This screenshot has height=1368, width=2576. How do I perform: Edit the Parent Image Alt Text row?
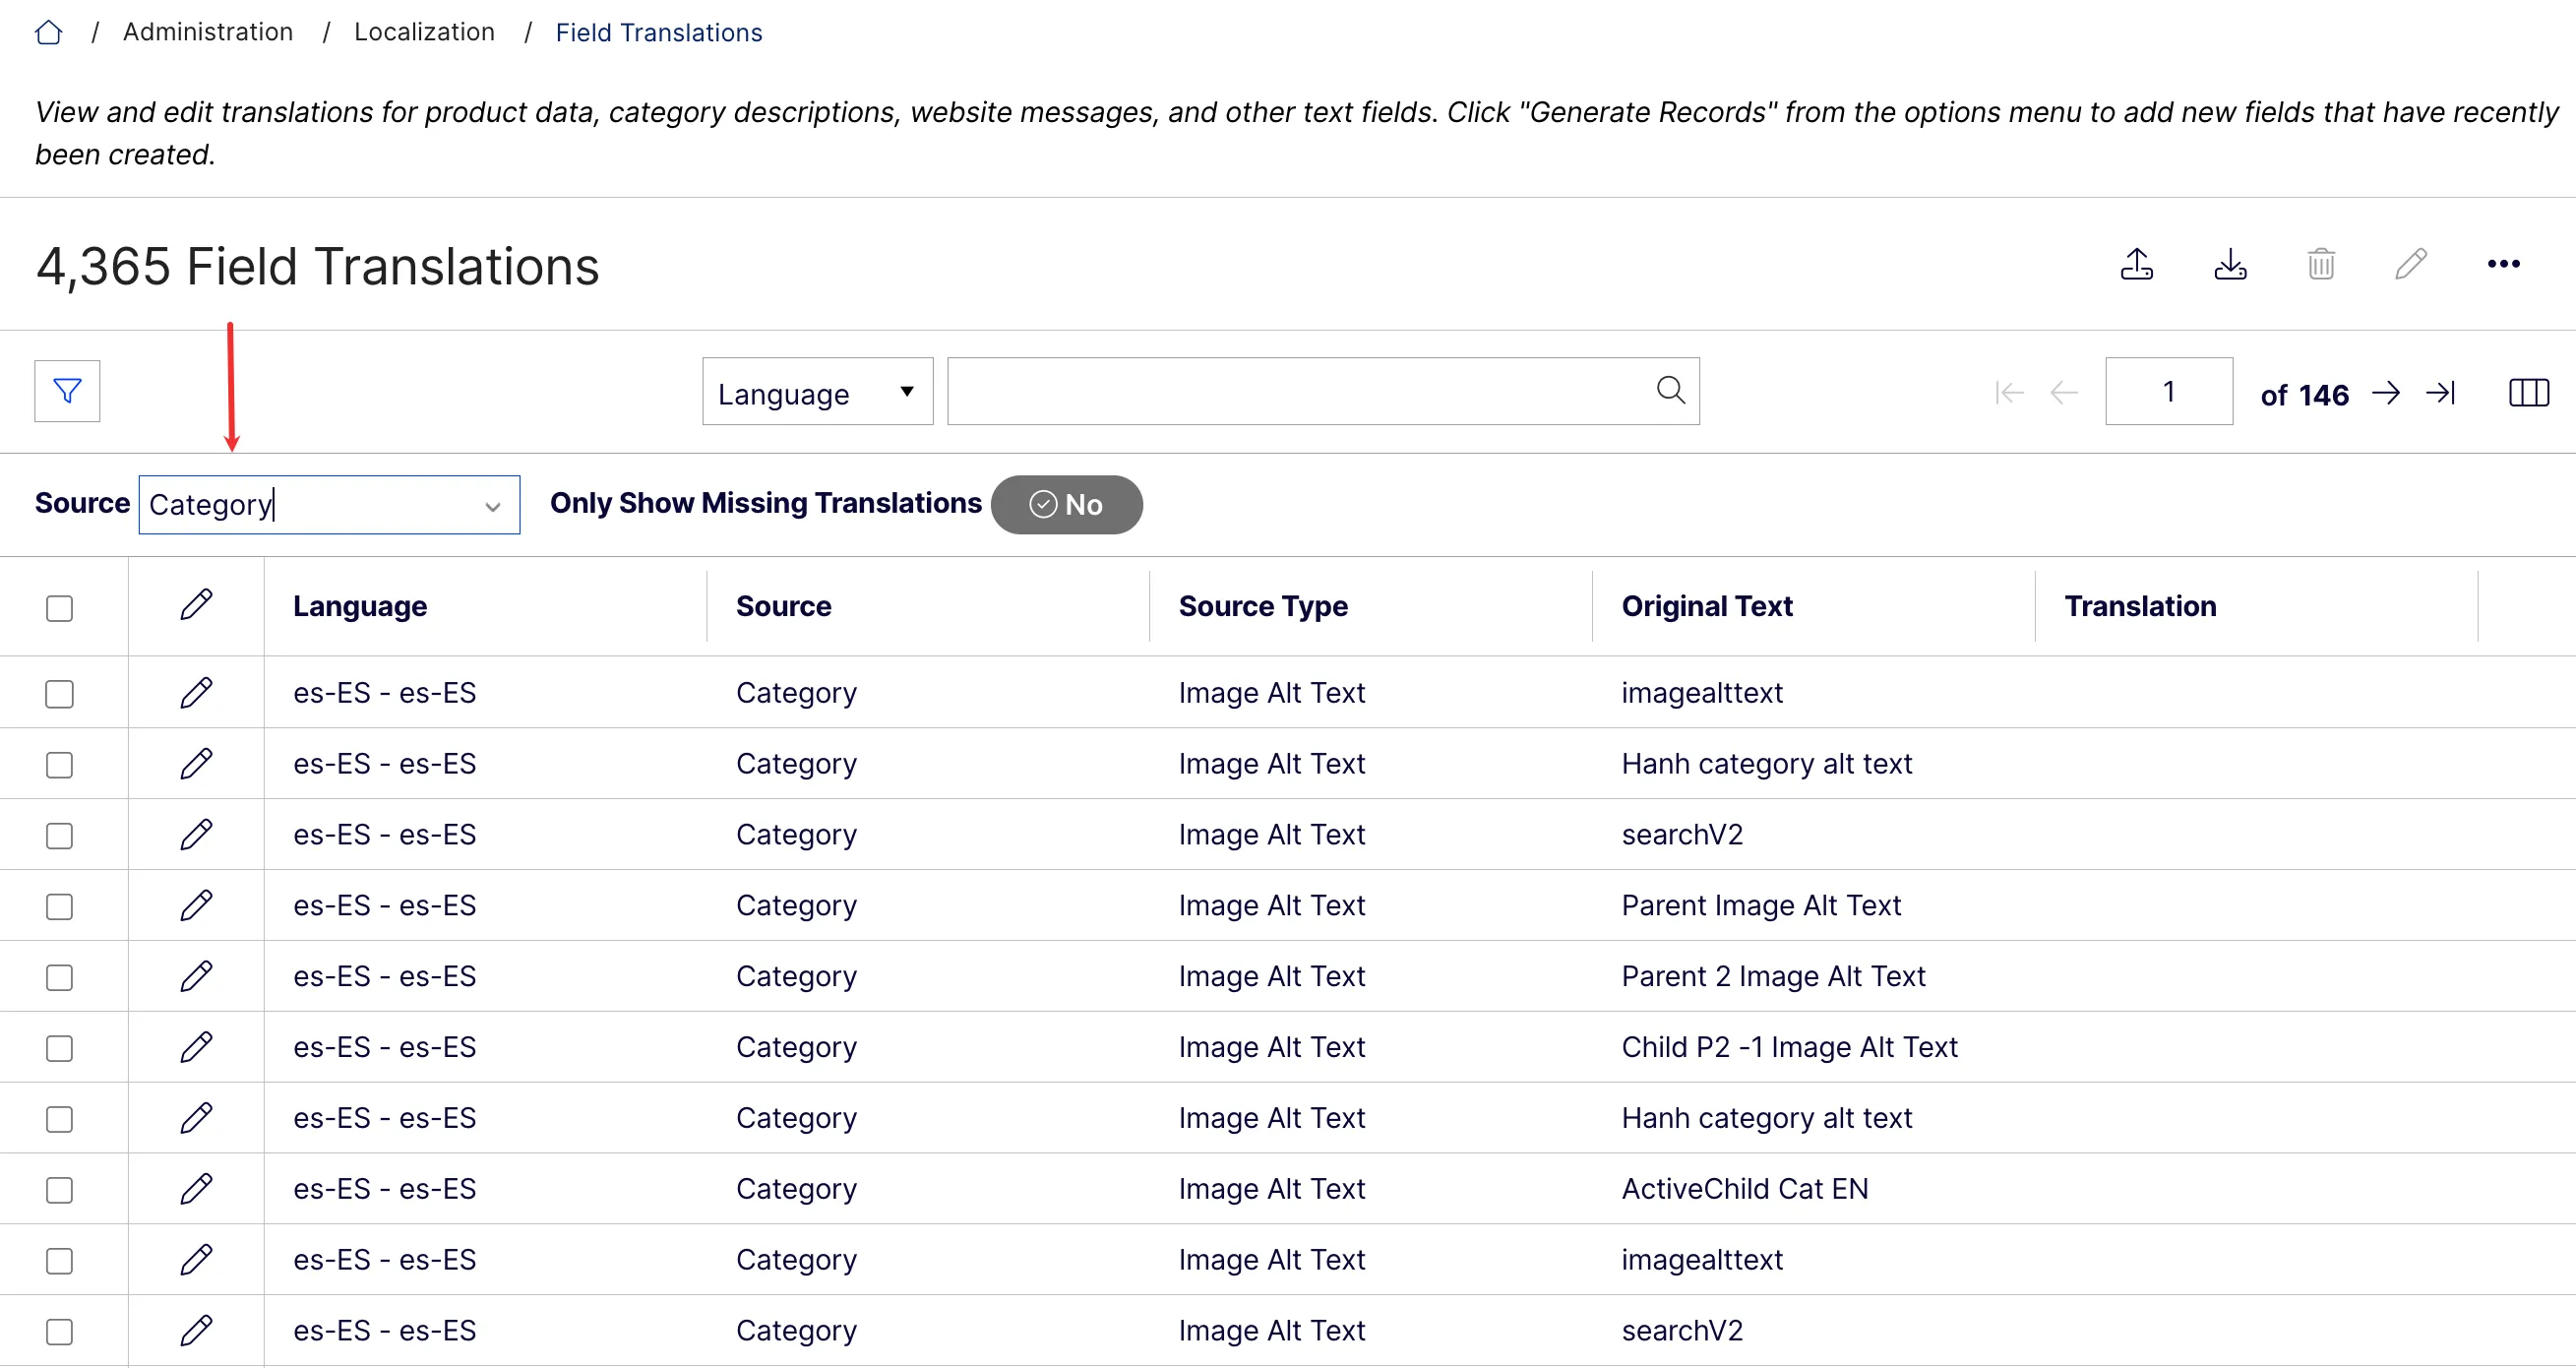pyautogui.click(x=196, y=906)
